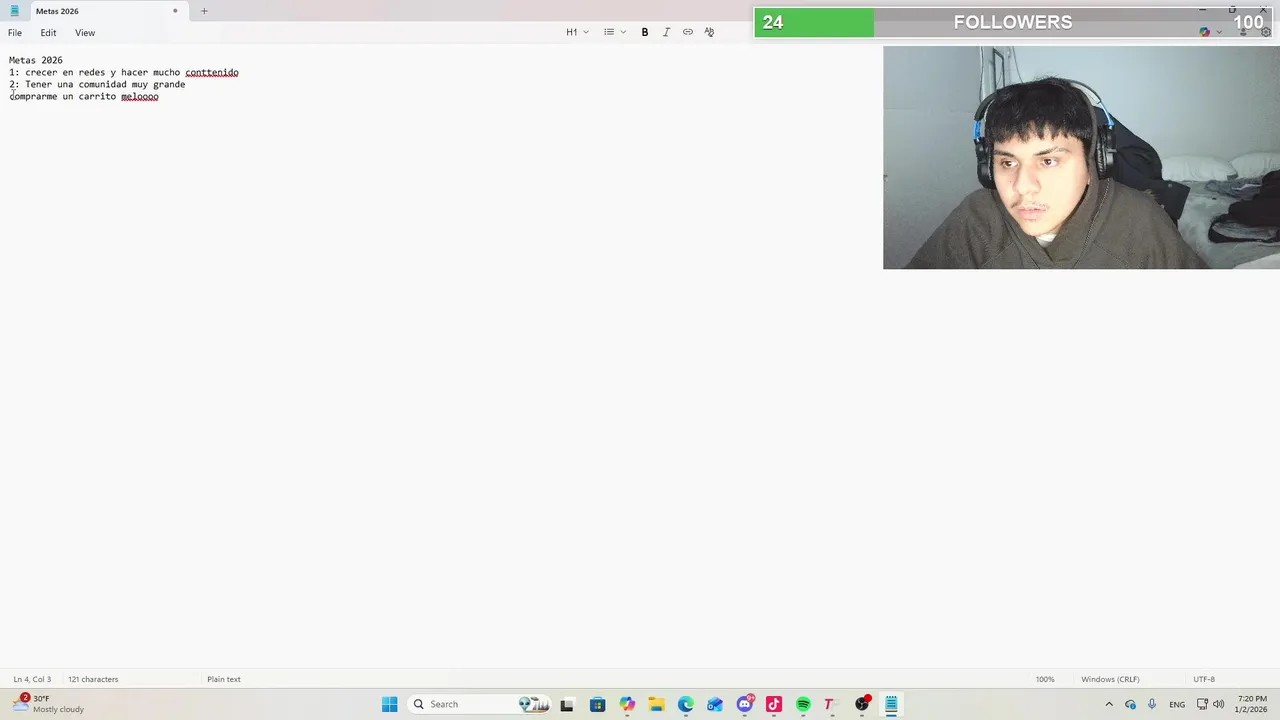
Task: Click the microphone tray icon
Action: (x=1152, y=704)
